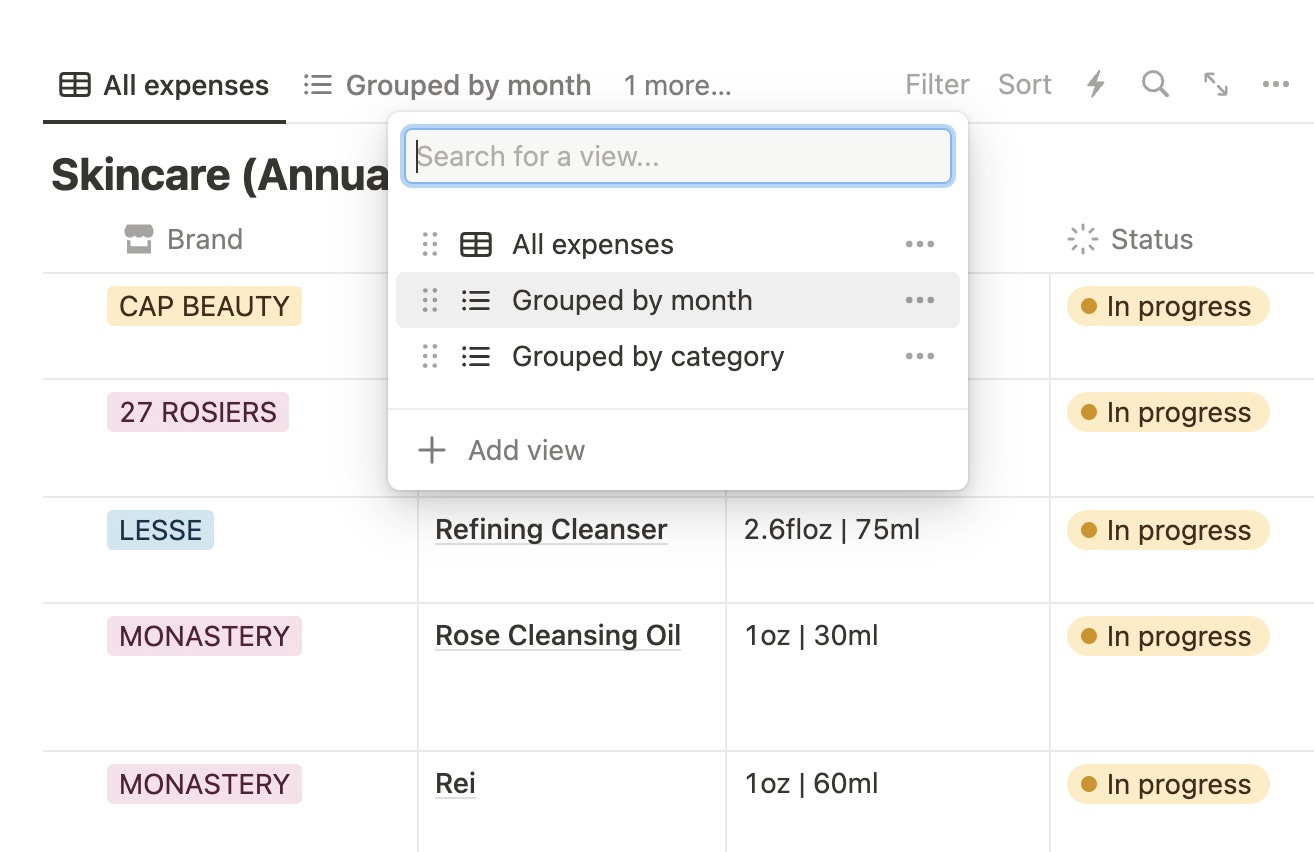1314x852 pixels.
Task: Open the Status column header menu
Action: tap(1150, 239)
